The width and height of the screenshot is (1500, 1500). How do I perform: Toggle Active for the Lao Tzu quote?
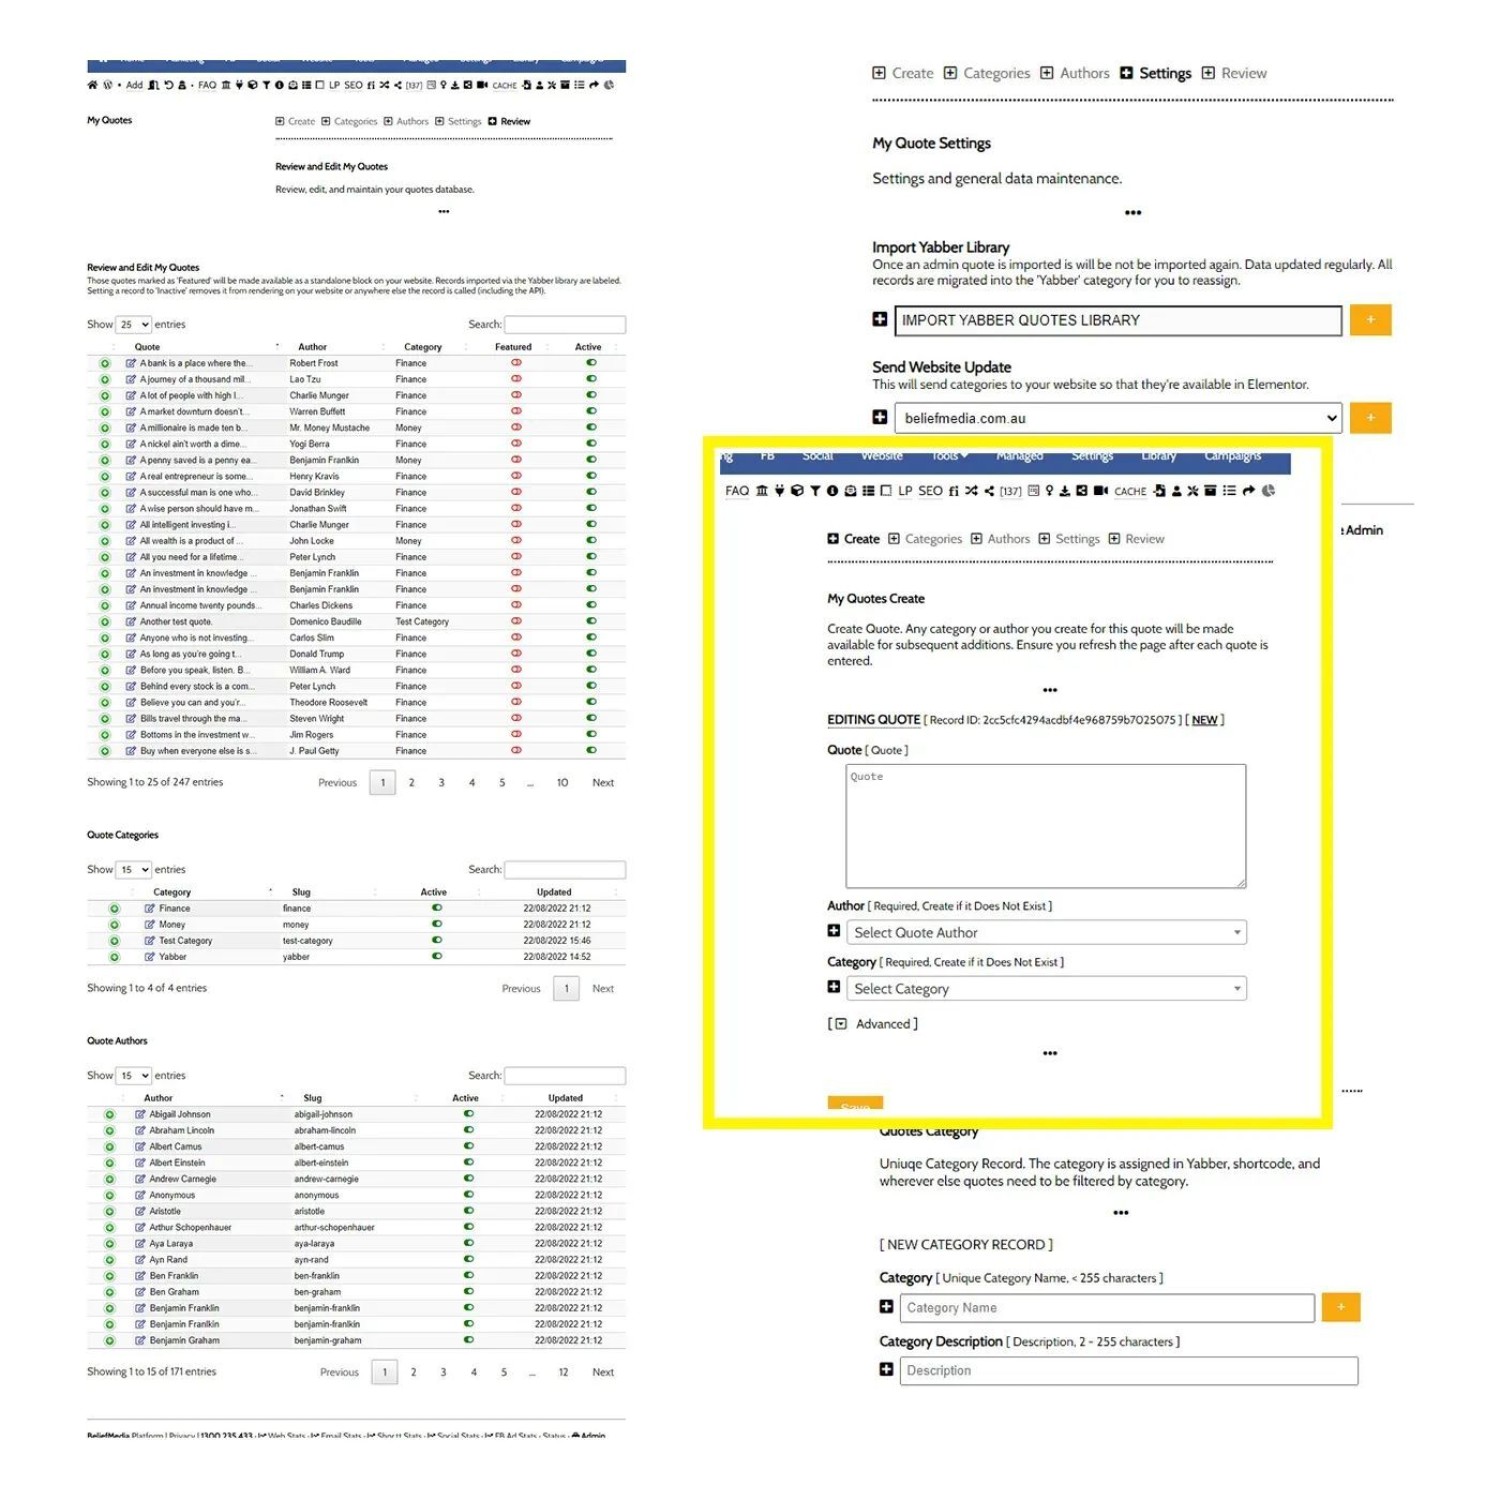591,379
